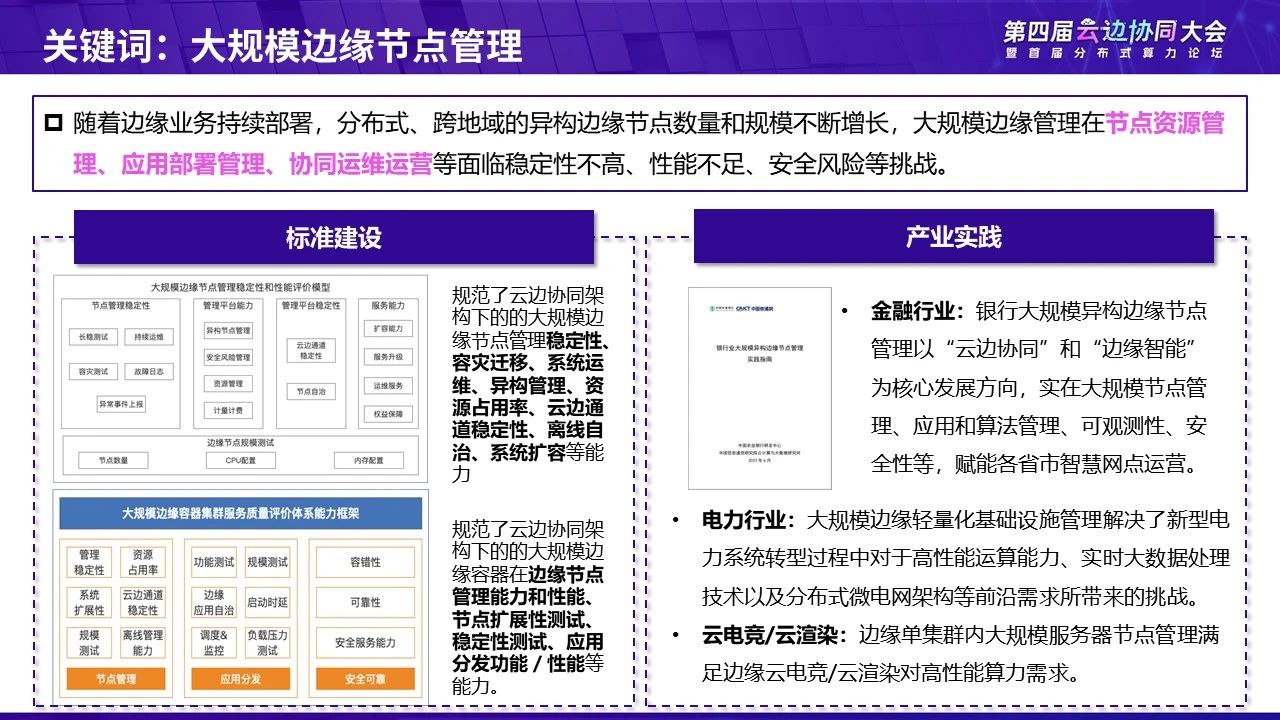Select the CPU配置 box
This screenshot has width=1280, height=720.
pos(240,460)
